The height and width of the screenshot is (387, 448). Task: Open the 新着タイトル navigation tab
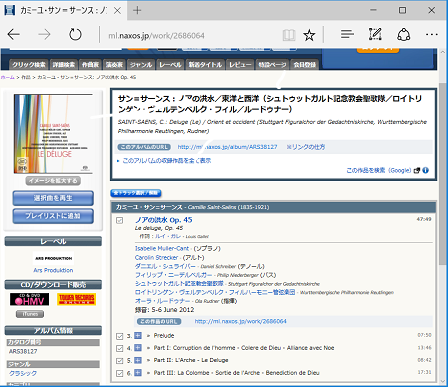tap(205, 65)
